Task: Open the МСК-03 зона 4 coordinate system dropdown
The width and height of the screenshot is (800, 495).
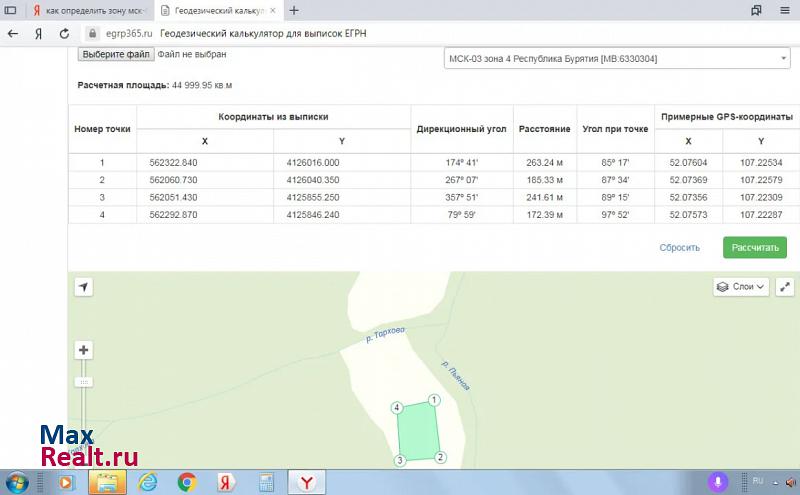Action: 616,59
